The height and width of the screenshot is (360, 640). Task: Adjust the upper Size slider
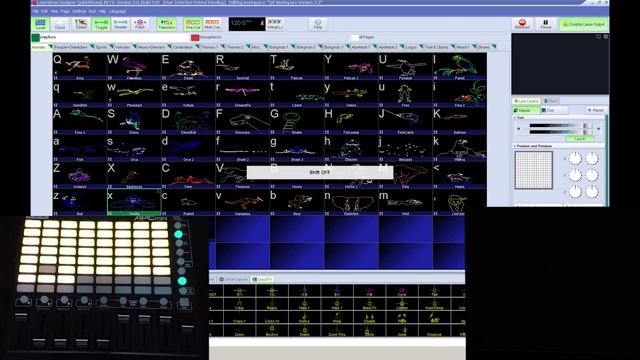[x=560, y=126]
